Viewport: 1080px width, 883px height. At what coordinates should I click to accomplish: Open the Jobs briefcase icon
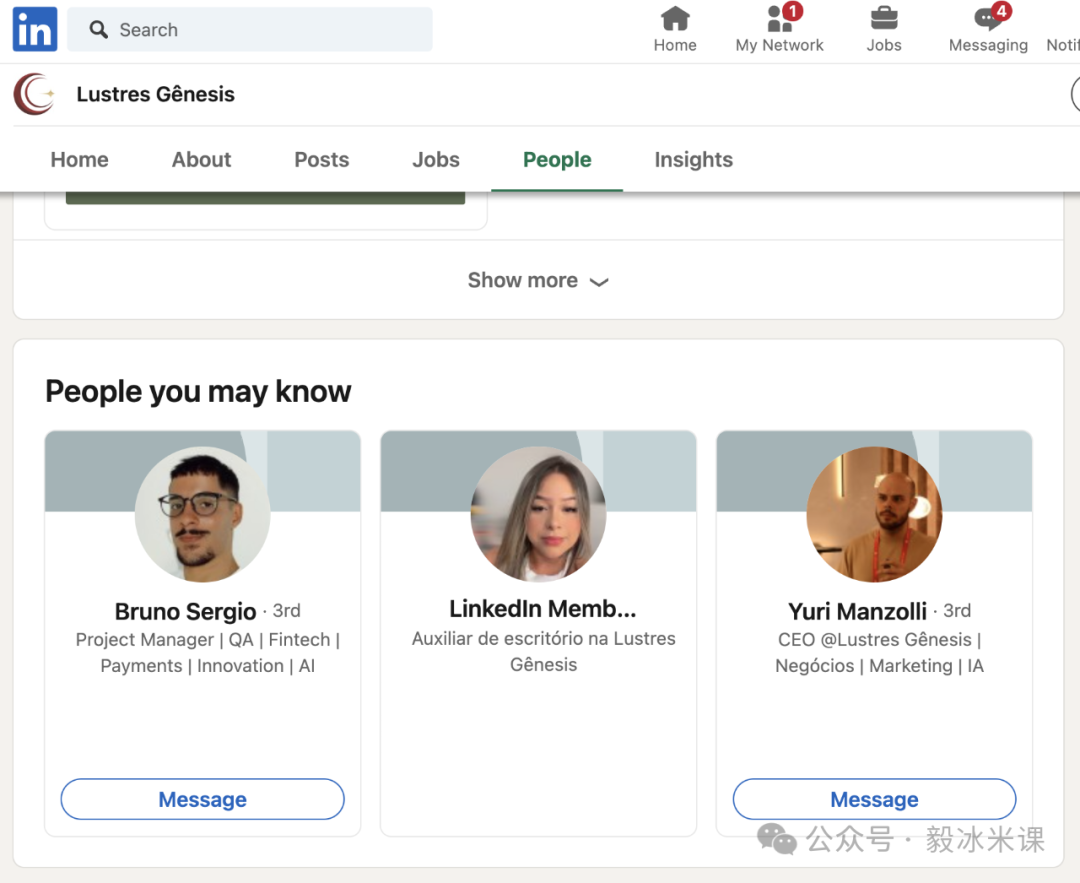(884, 19)
